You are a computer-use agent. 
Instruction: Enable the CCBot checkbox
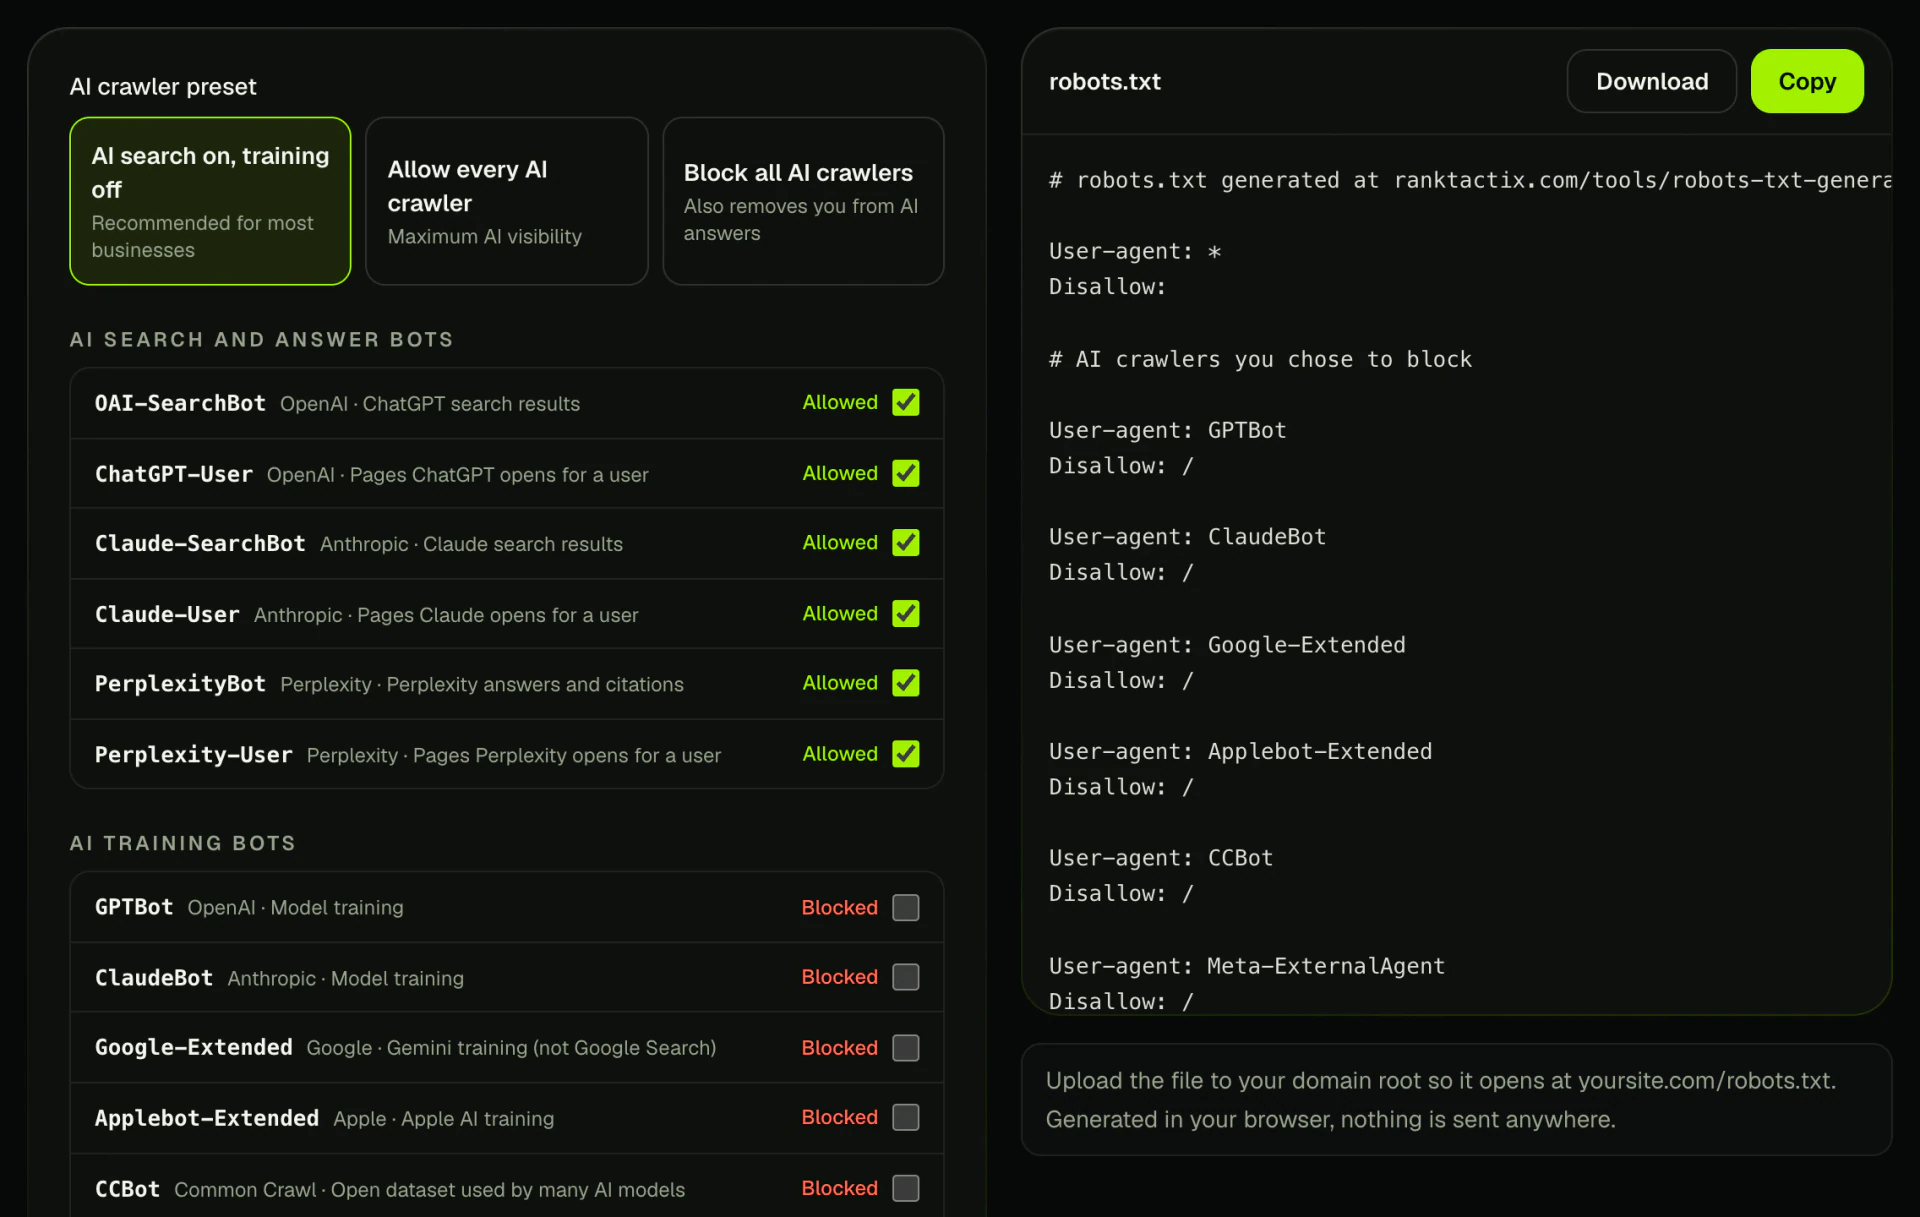tap(905, 1188)
